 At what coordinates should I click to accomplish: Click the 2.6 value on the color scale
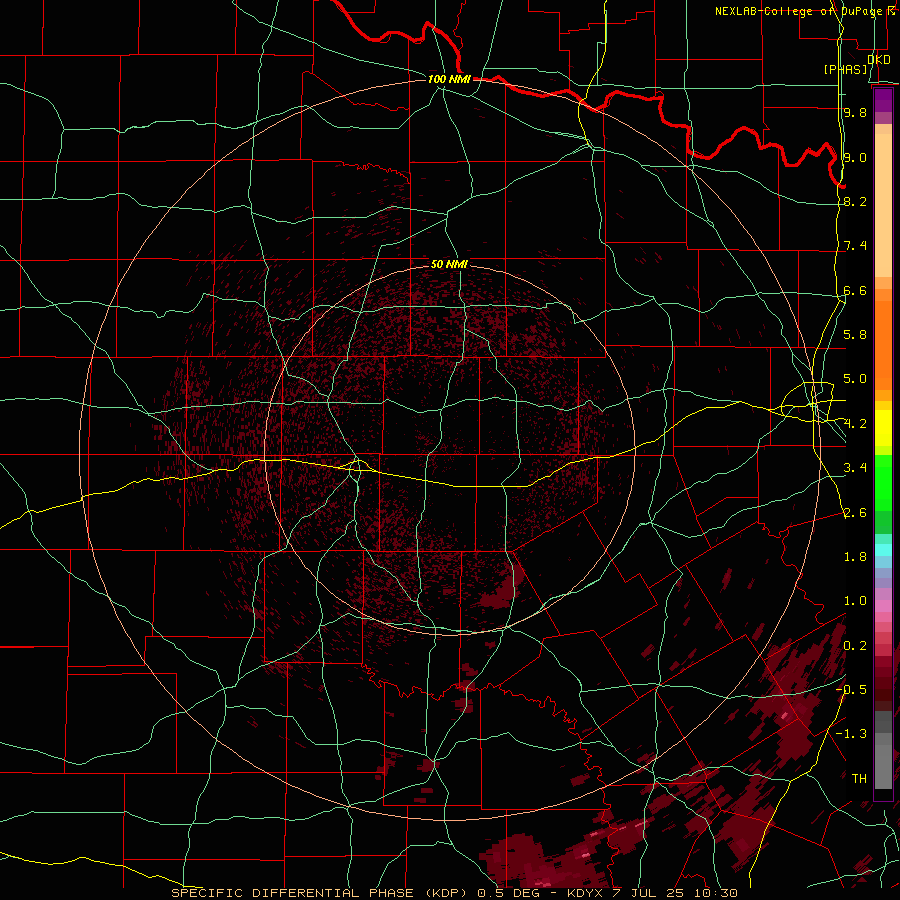(x=855, y=513)
